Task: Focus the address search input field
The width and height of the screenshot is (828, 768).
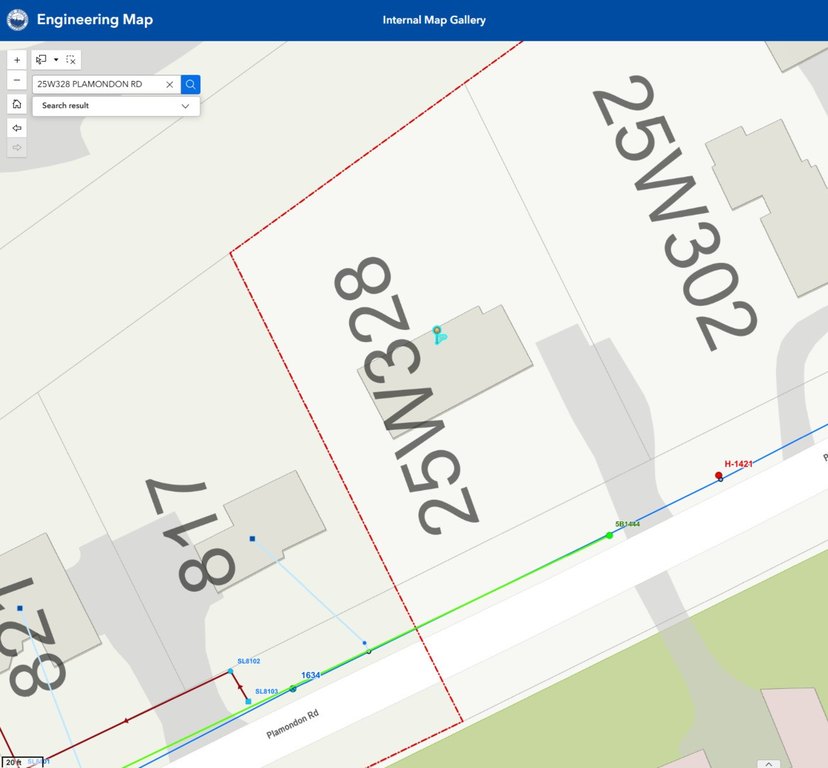Action: (x=99, y=85)
